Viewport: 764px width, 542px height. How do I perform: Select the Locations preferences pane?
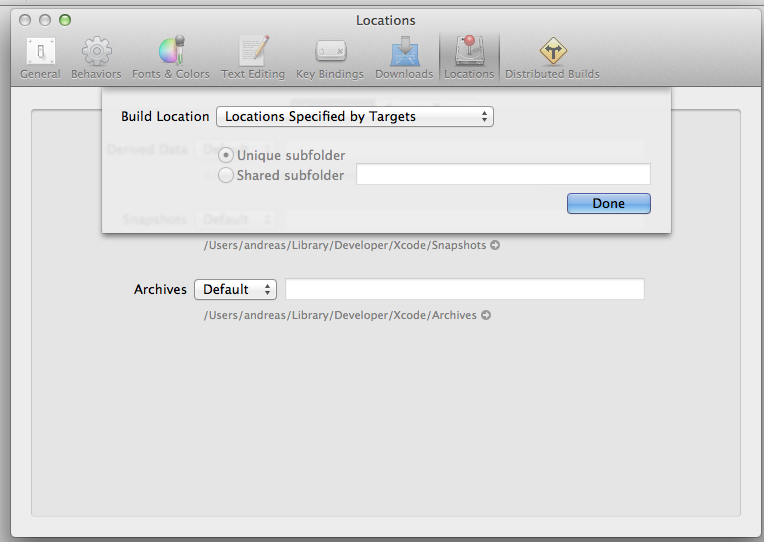469,58
